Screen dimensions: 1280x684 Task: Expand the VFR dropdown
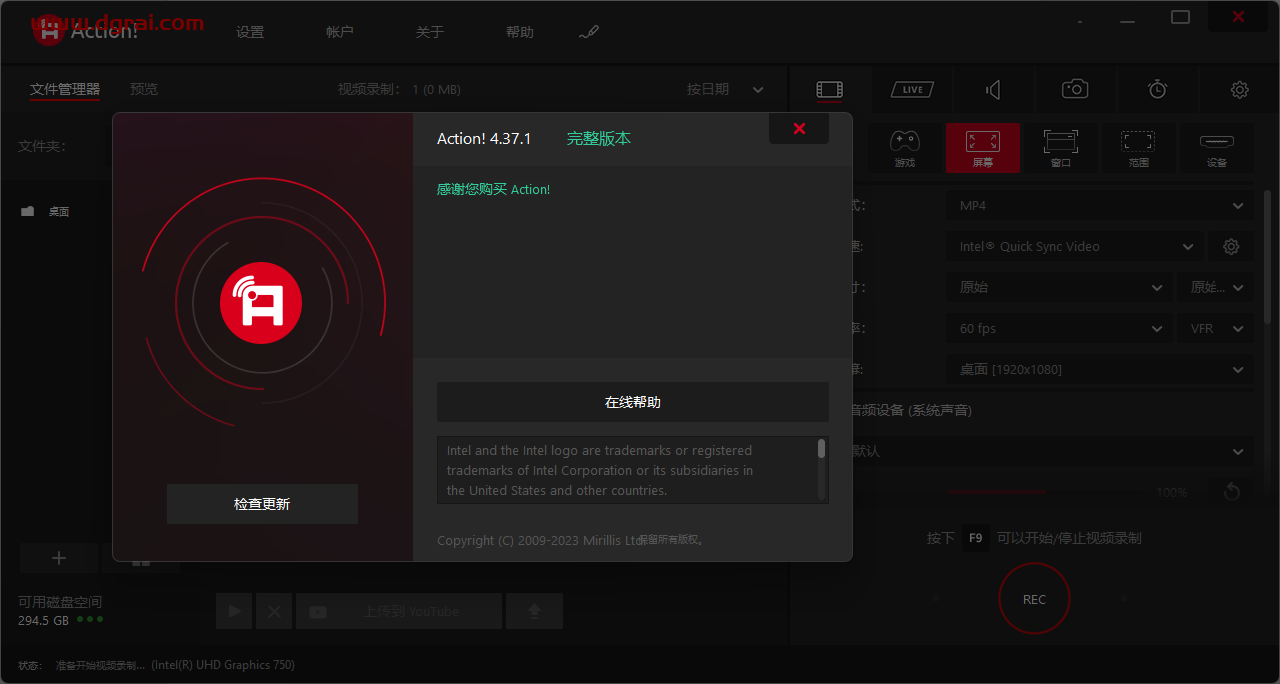(x=1215, y=329)
